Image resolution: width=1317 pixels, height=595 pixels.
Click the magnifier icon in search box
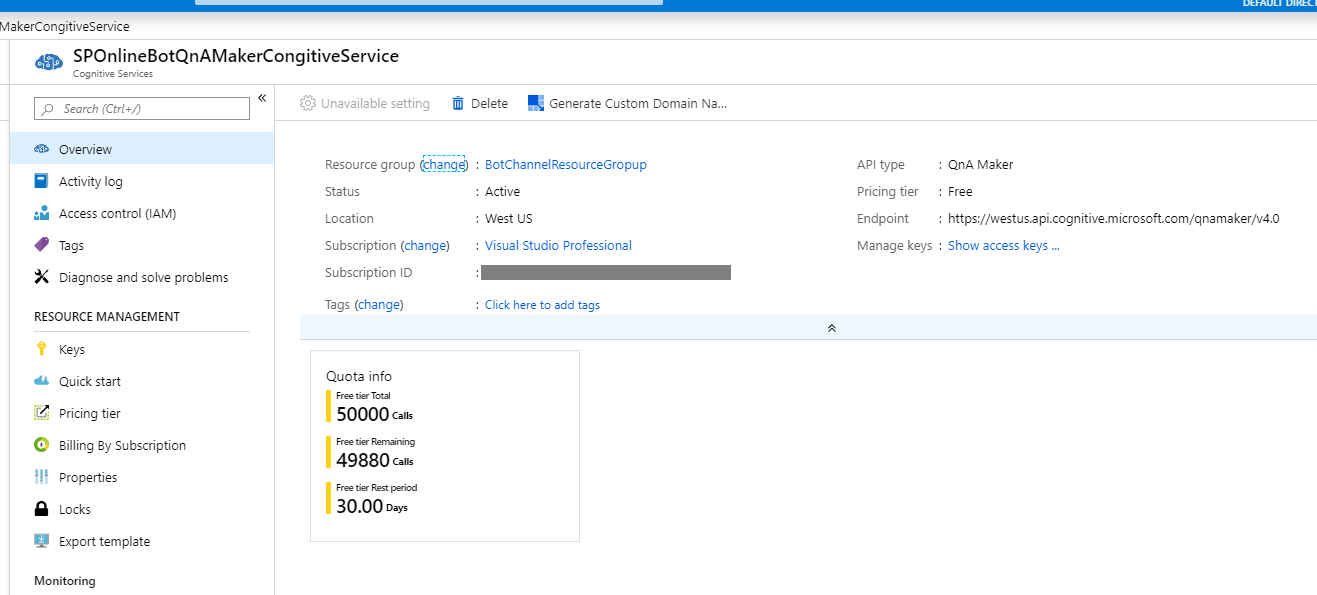coord(47,109)
